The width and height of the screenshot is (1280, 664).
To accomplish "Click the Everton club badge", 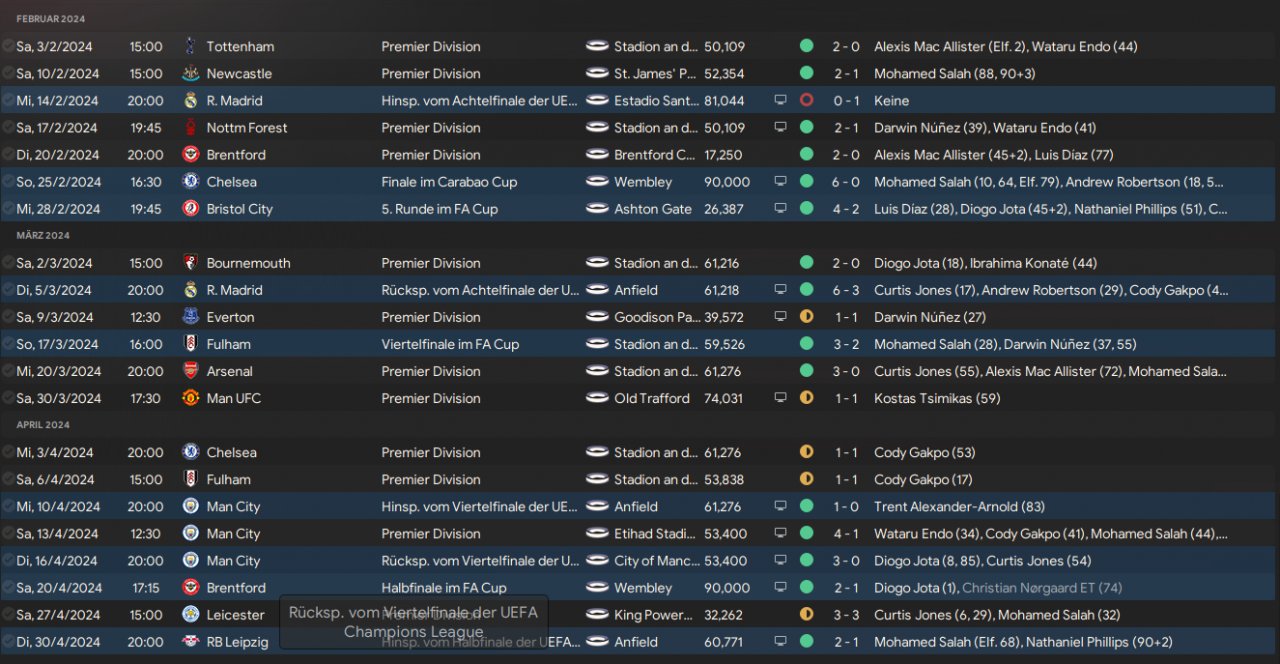I will click(191, 317).
